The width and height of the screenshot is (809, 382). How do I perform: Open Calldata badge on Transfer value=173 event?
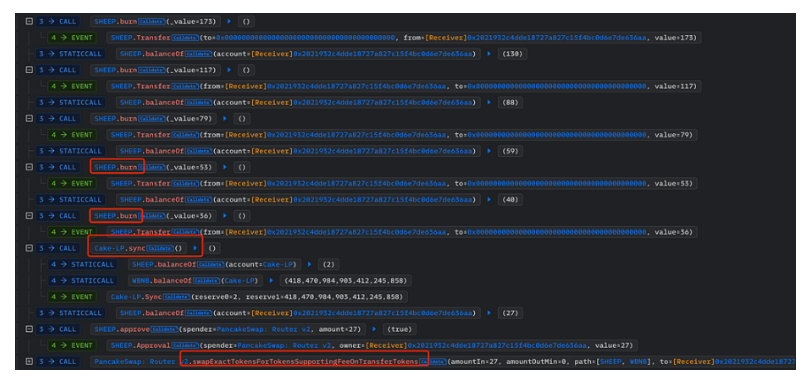[186, 38]
